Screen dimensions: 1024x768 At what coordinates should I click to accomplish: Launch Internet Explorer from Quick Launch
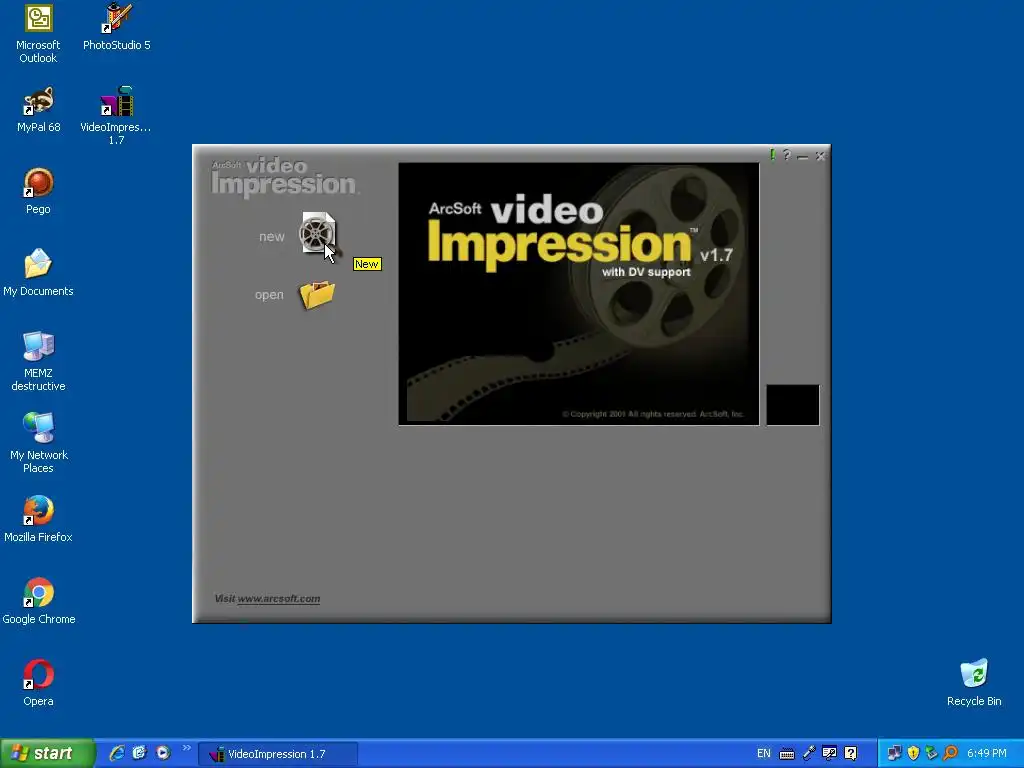116,753
